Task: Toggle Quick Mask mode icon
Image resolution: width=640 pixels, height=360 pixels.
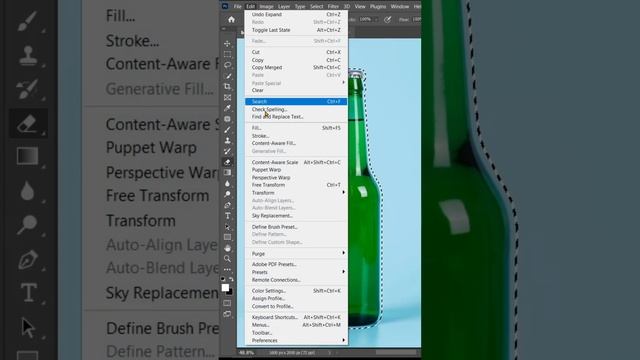Action: (x=227, y=303)
